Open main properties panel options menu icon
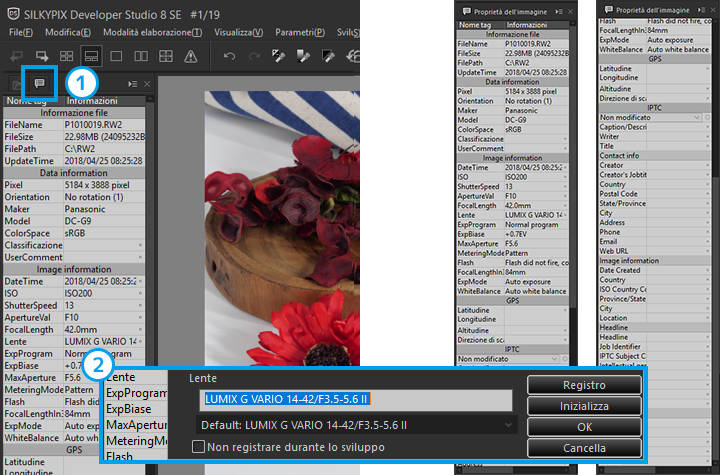 (x=133, y=84)
